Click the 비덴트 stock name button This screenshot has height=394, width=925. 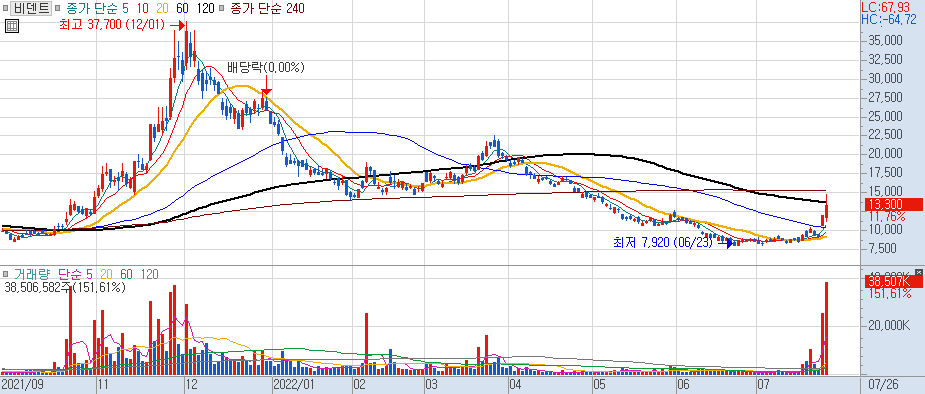click(x=32, y=8)
